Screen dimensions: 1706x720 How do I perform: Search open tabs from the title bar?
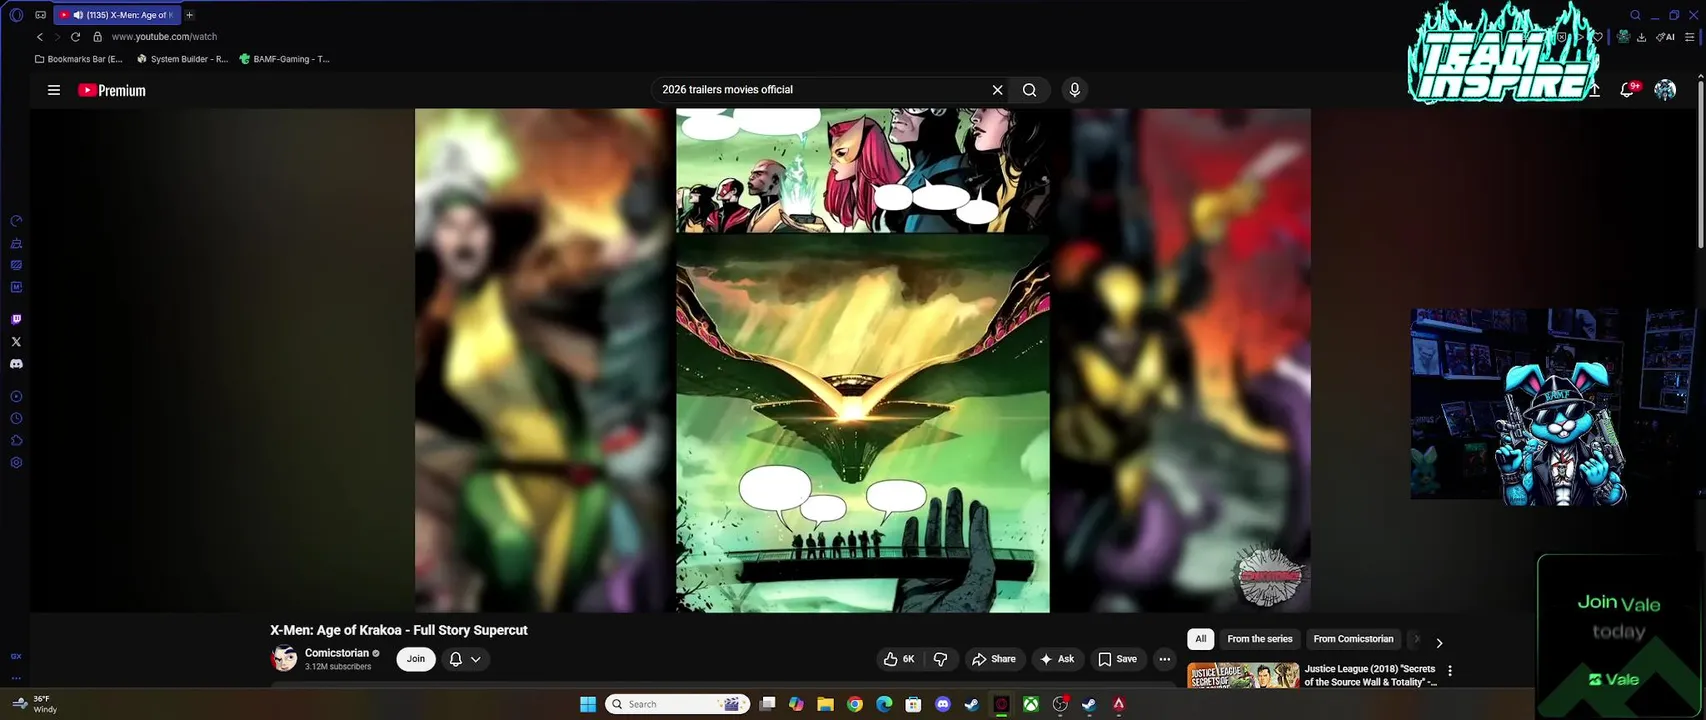1635,15
